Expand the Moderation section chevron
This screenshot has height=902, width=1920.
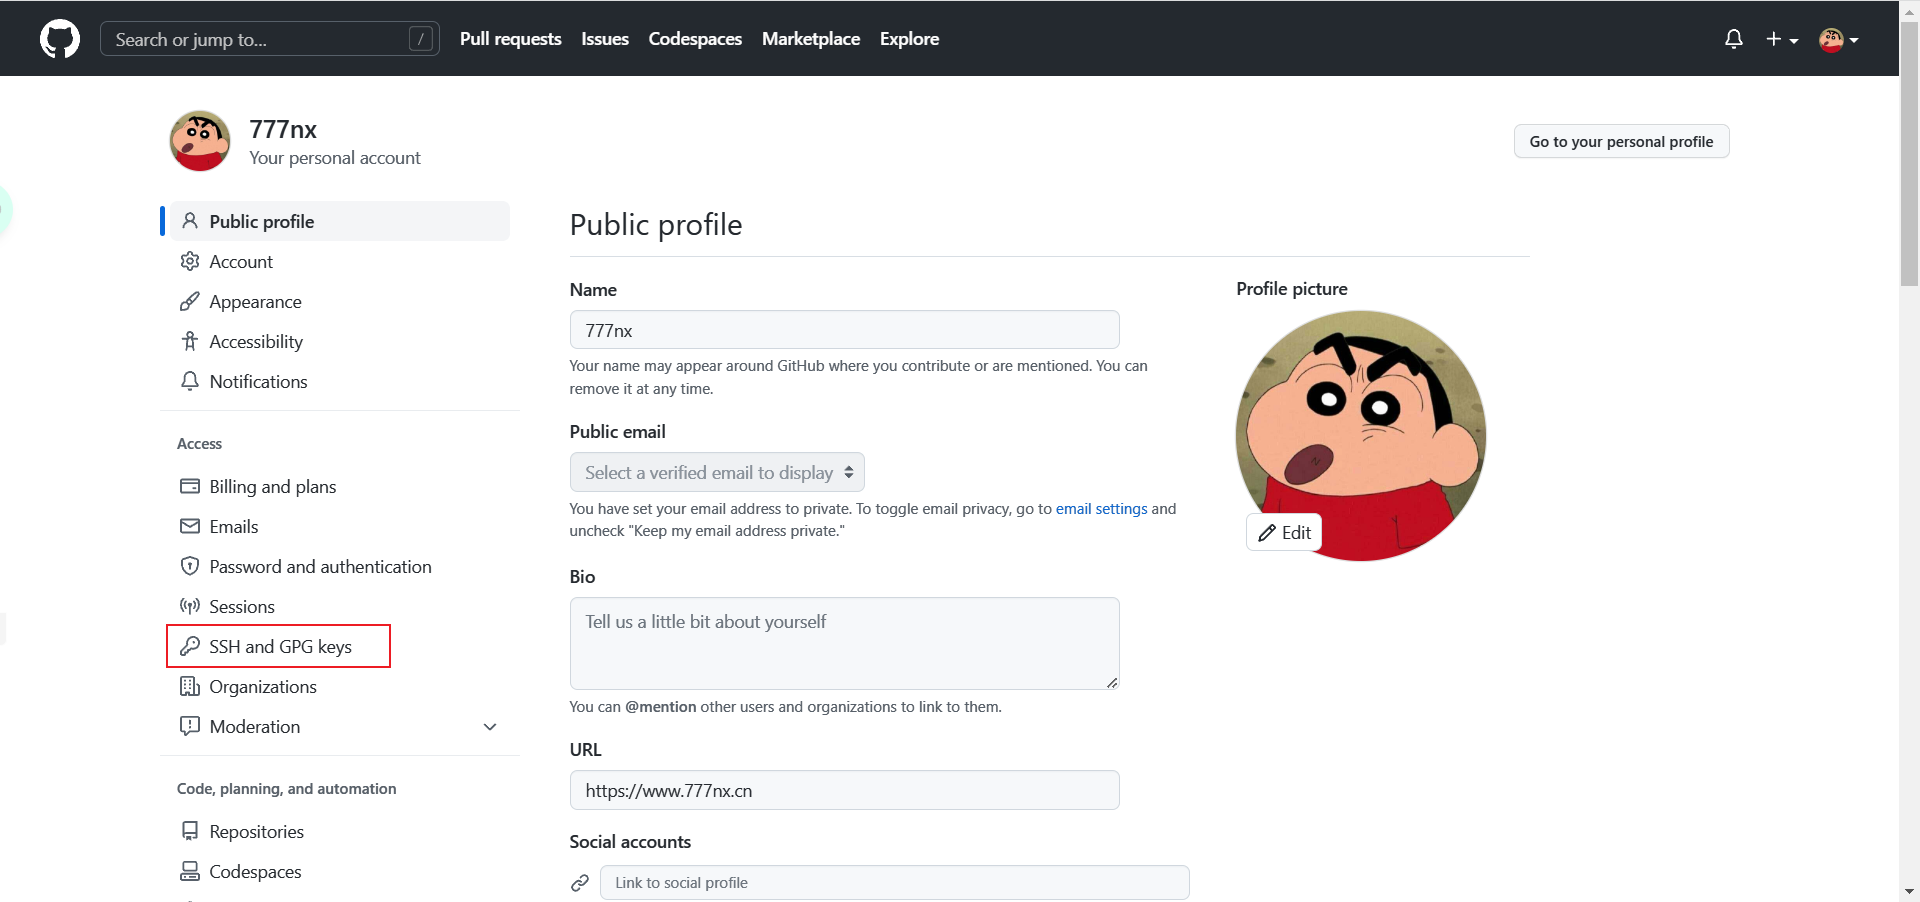pos(490,727)
